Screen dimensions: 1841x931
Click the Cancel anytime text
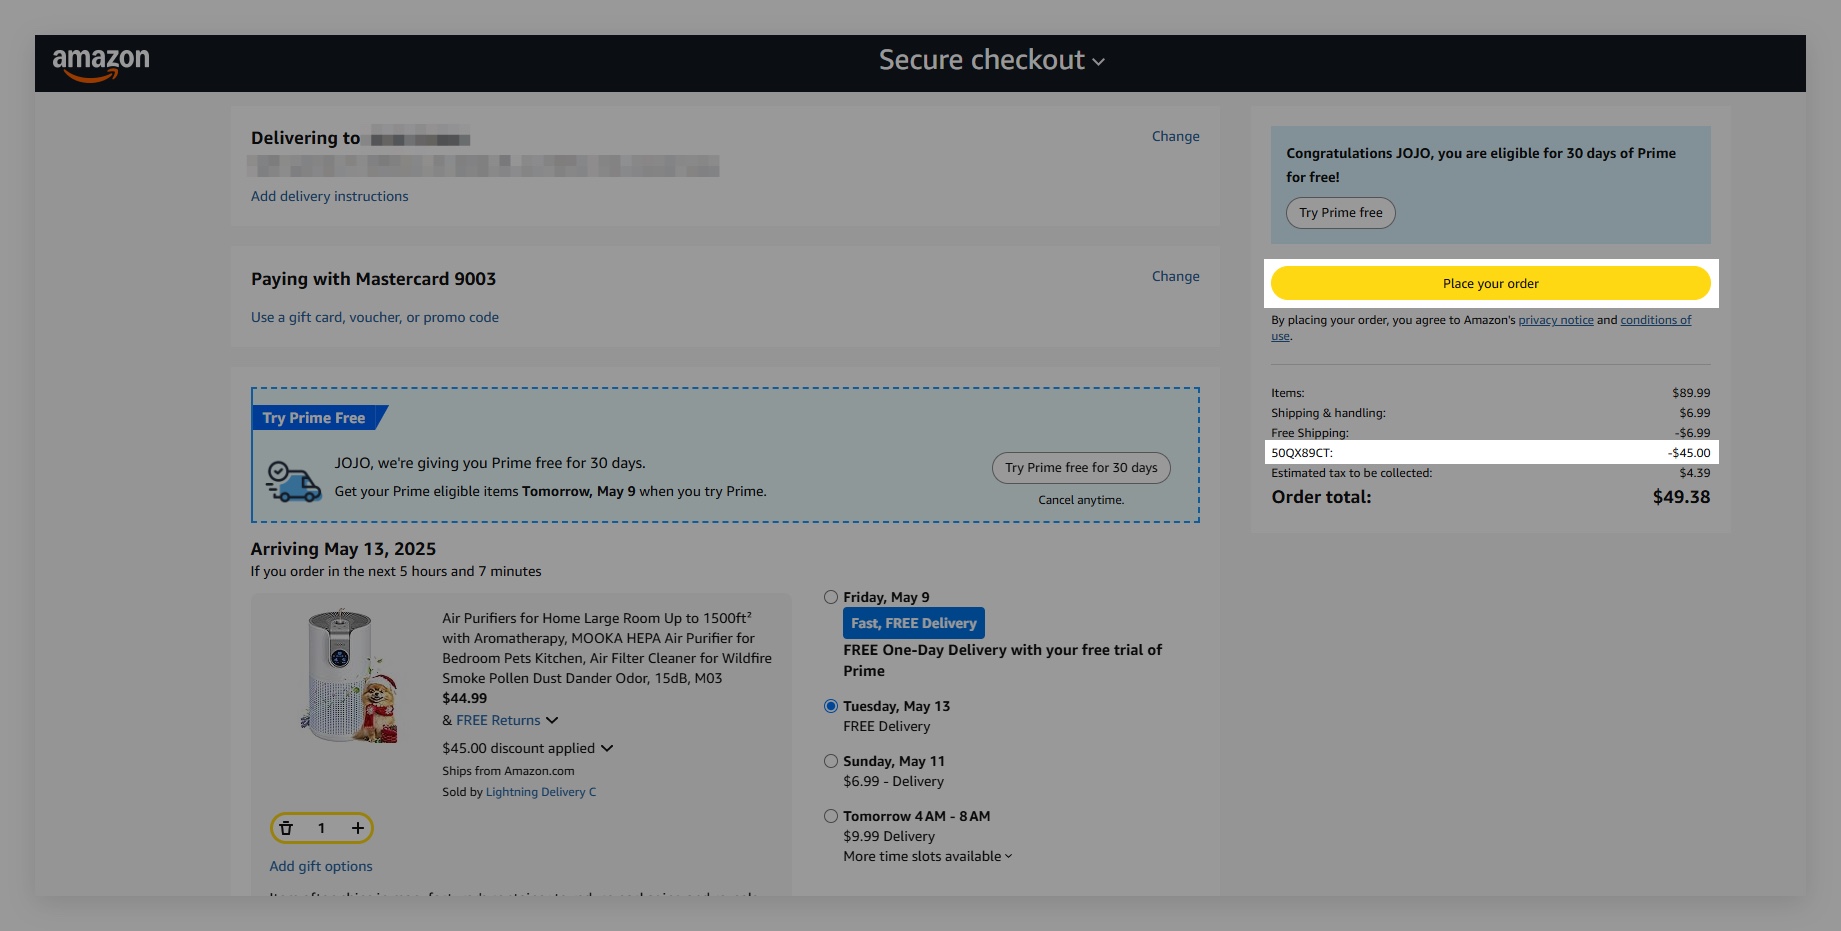(1081, 500)
